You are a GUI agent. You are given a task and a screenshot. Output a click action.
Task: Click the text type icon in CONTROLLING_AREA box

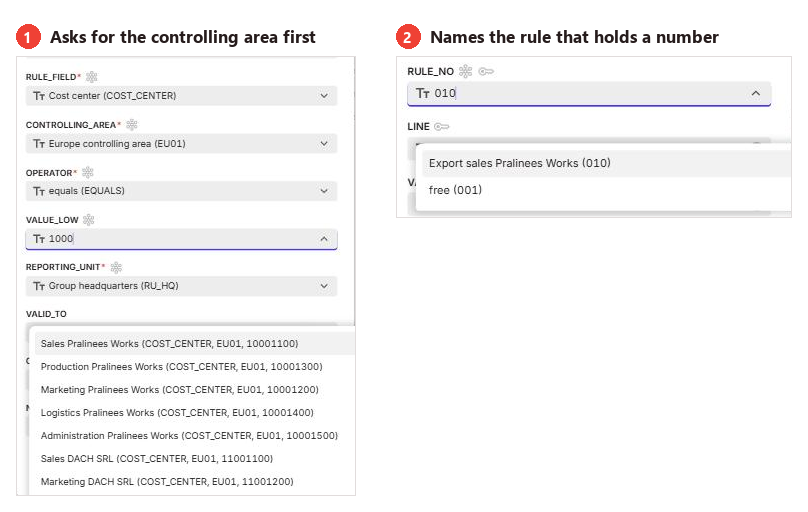(x=39, y=144)
